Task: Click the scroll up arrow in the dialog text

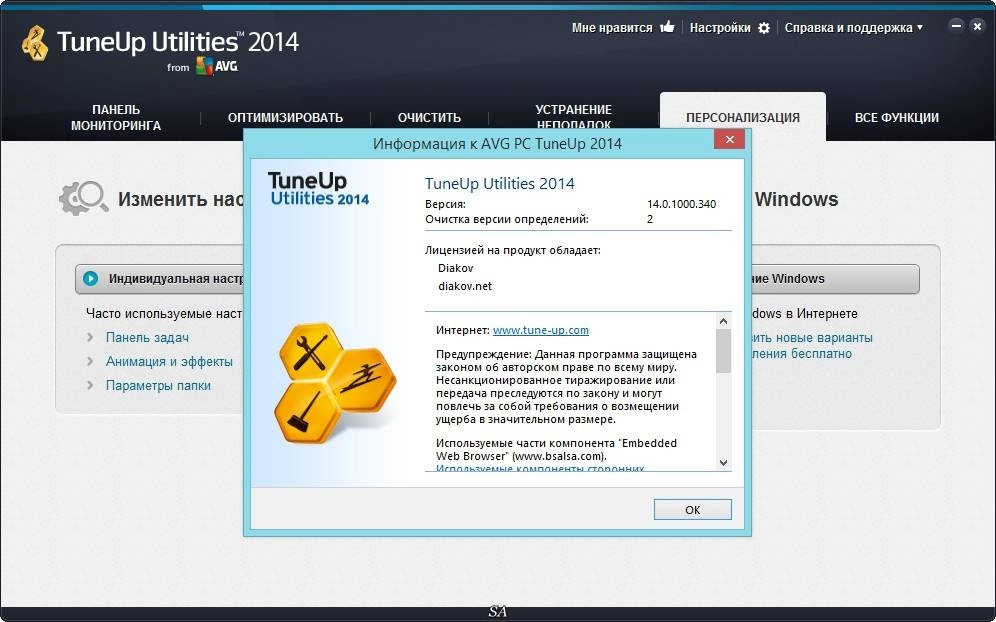Action: [723, 321]
